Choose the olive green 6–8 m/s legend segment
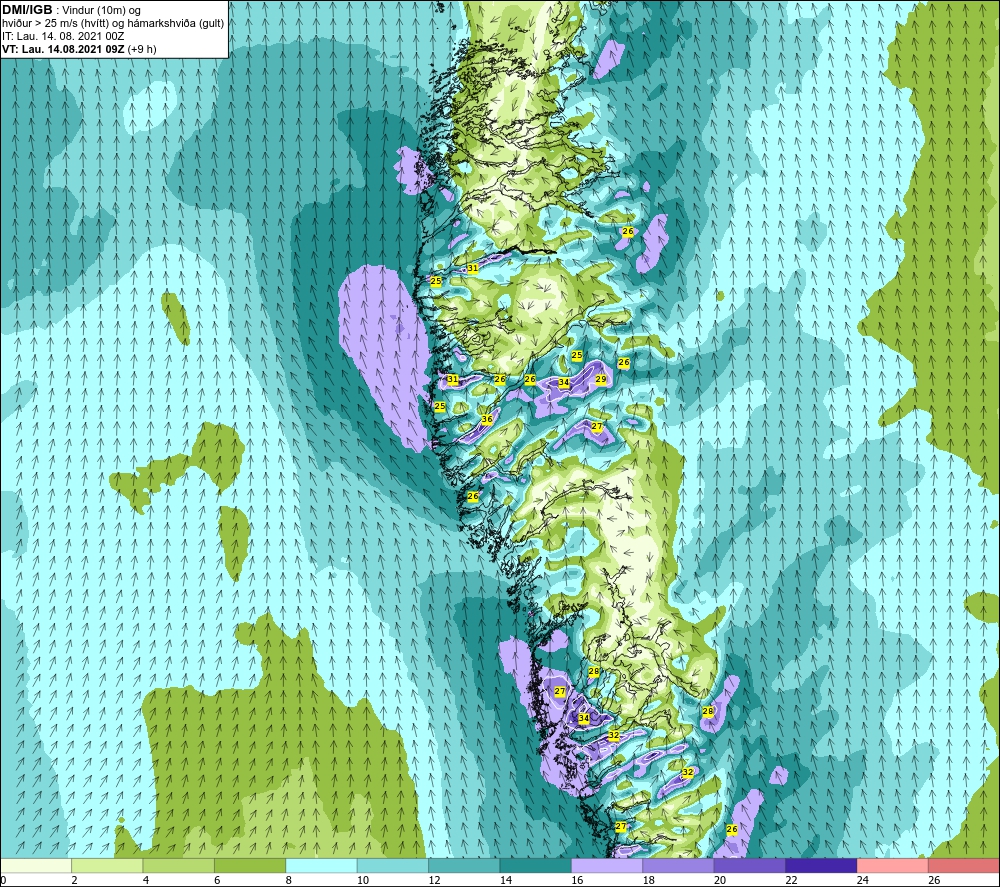This screenshot has width=1000, height=887. [x=250, y=866]
